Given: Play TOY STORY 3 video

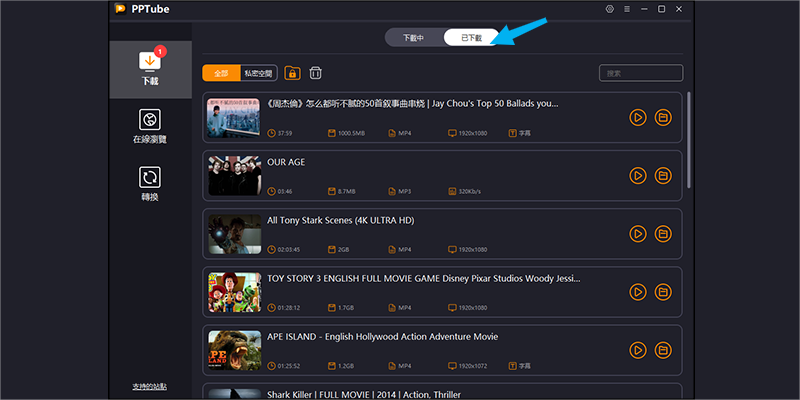Looking at the screenshot, I should coord(638,292).
